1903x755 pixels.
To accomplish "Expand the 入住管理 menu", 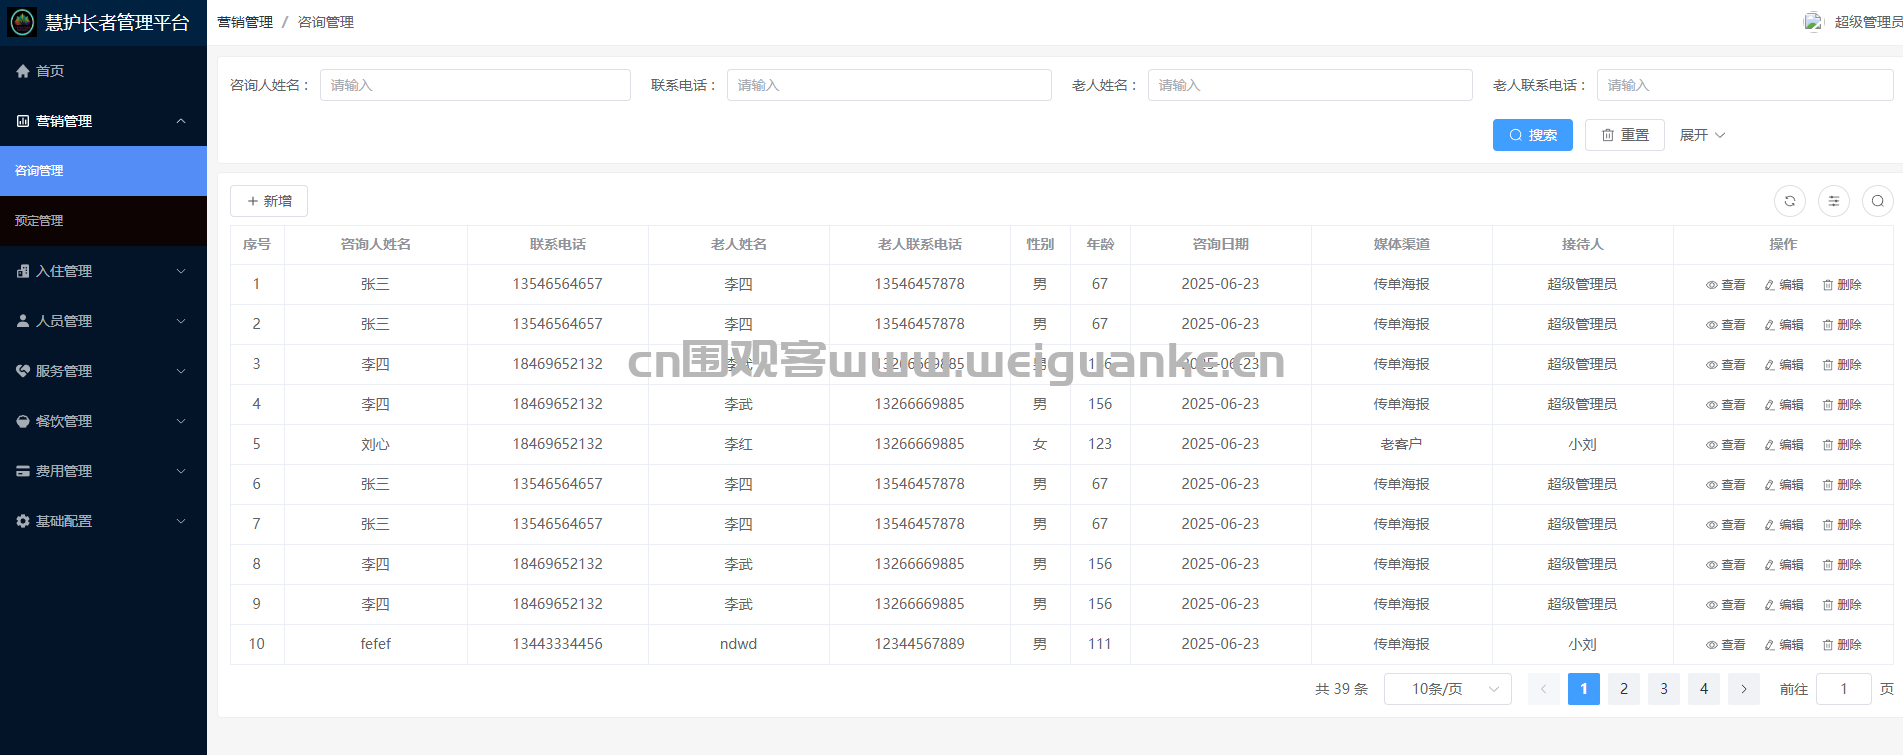I will point(103,271).
